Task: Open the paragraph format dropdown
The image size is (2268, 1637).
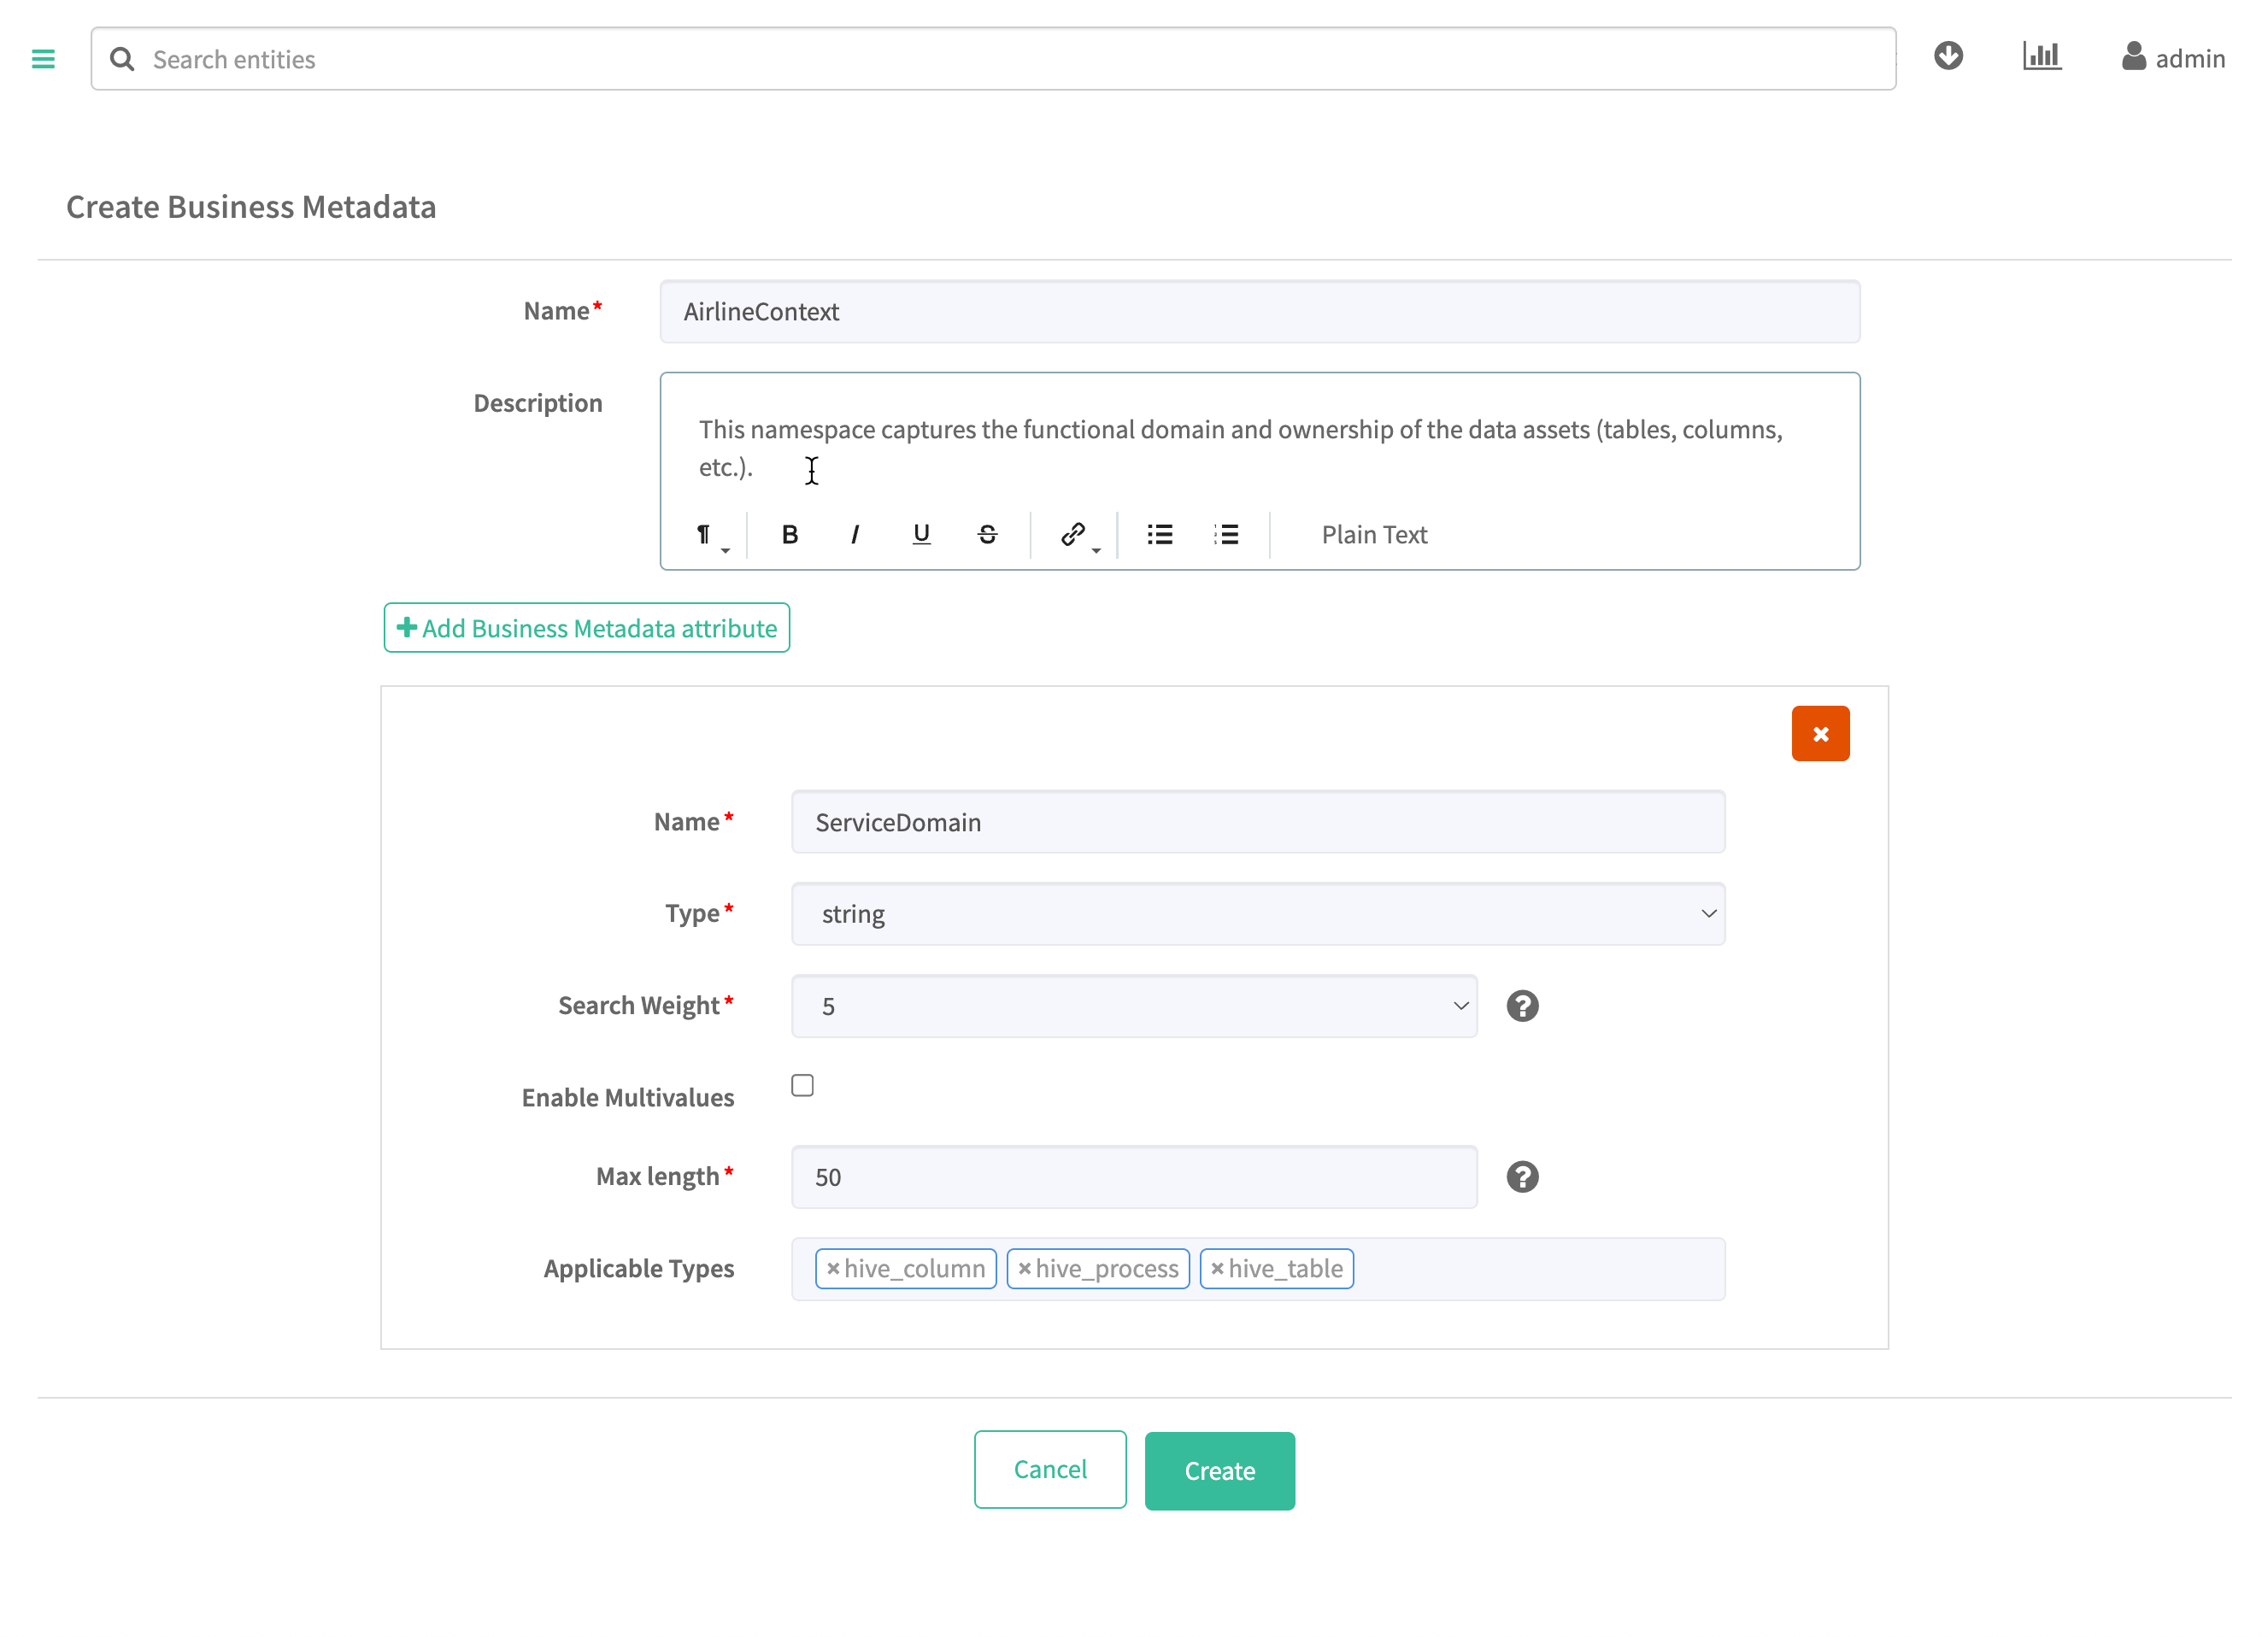Action: click(x=710, y=535)
